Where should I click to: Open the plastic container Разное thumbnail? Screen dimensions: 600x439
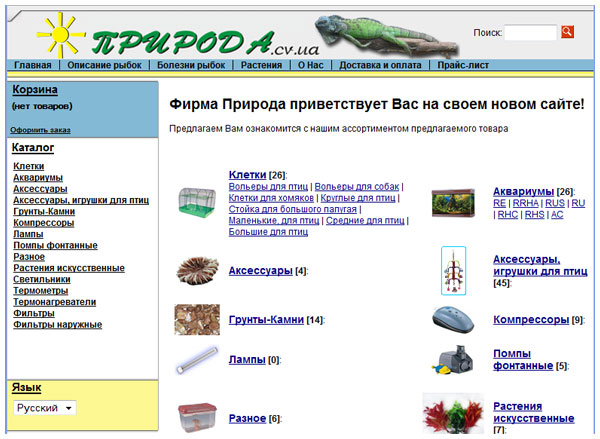pyautogui.click(x=197, y=418)
